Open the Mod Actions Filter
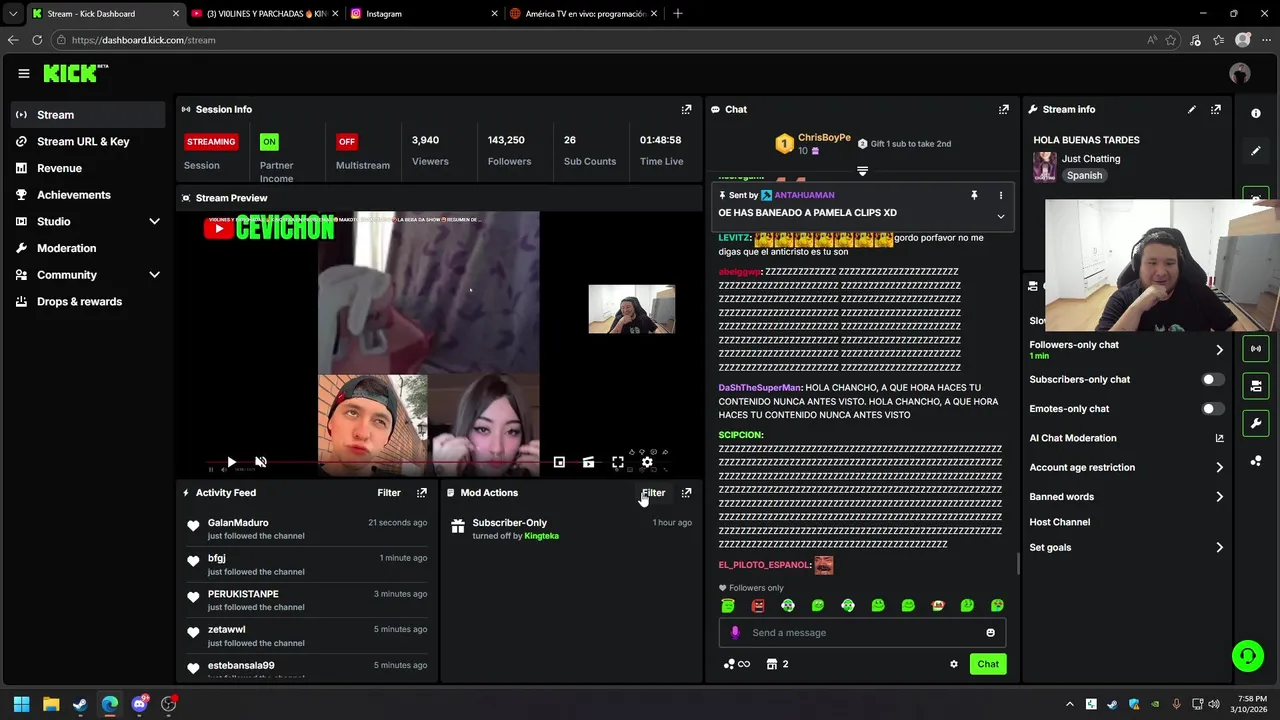This screenshot has height=720, width=1280. coord(653,493)
